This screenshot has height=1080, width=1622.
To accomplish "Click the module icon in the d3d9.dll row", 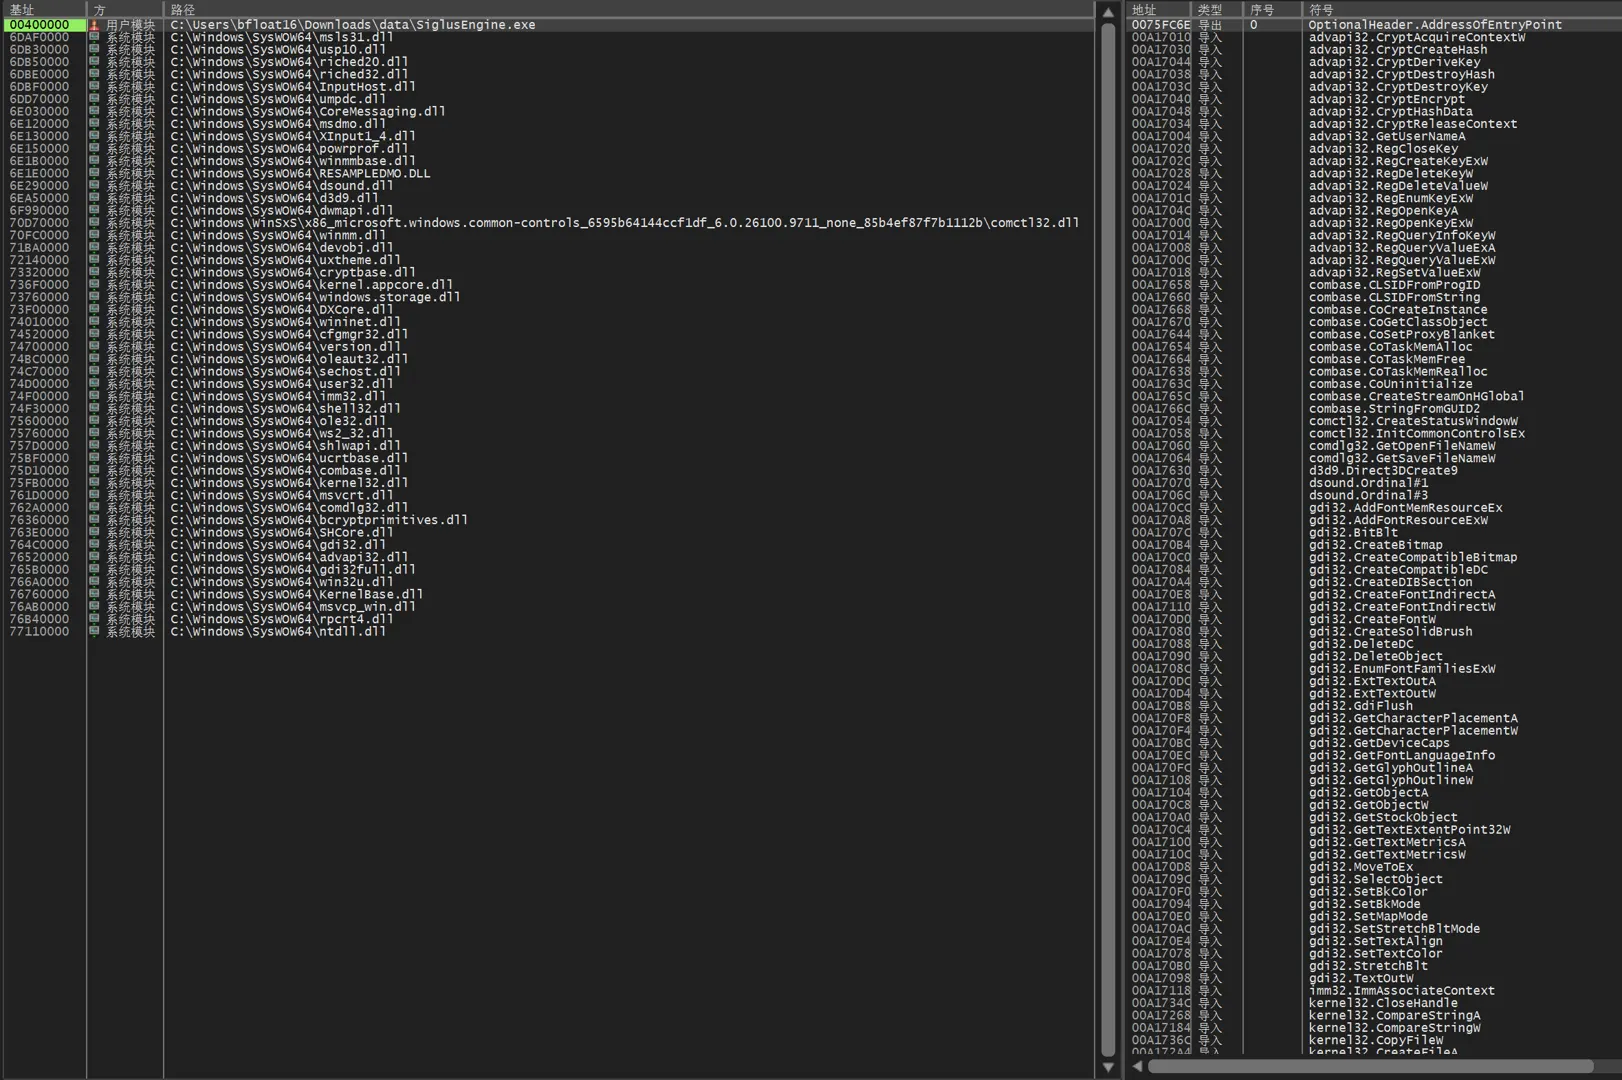I will pyautogui.click(x=94, y=198).
